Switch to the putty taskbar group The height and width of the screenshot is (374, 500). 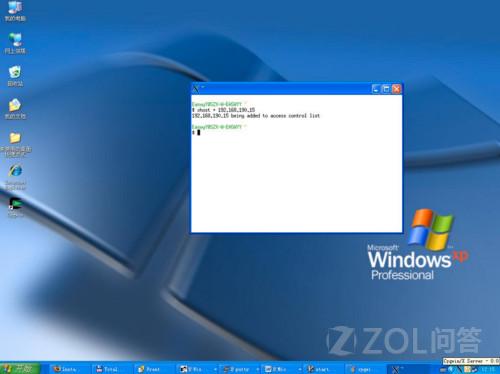[x=240, y=369]
